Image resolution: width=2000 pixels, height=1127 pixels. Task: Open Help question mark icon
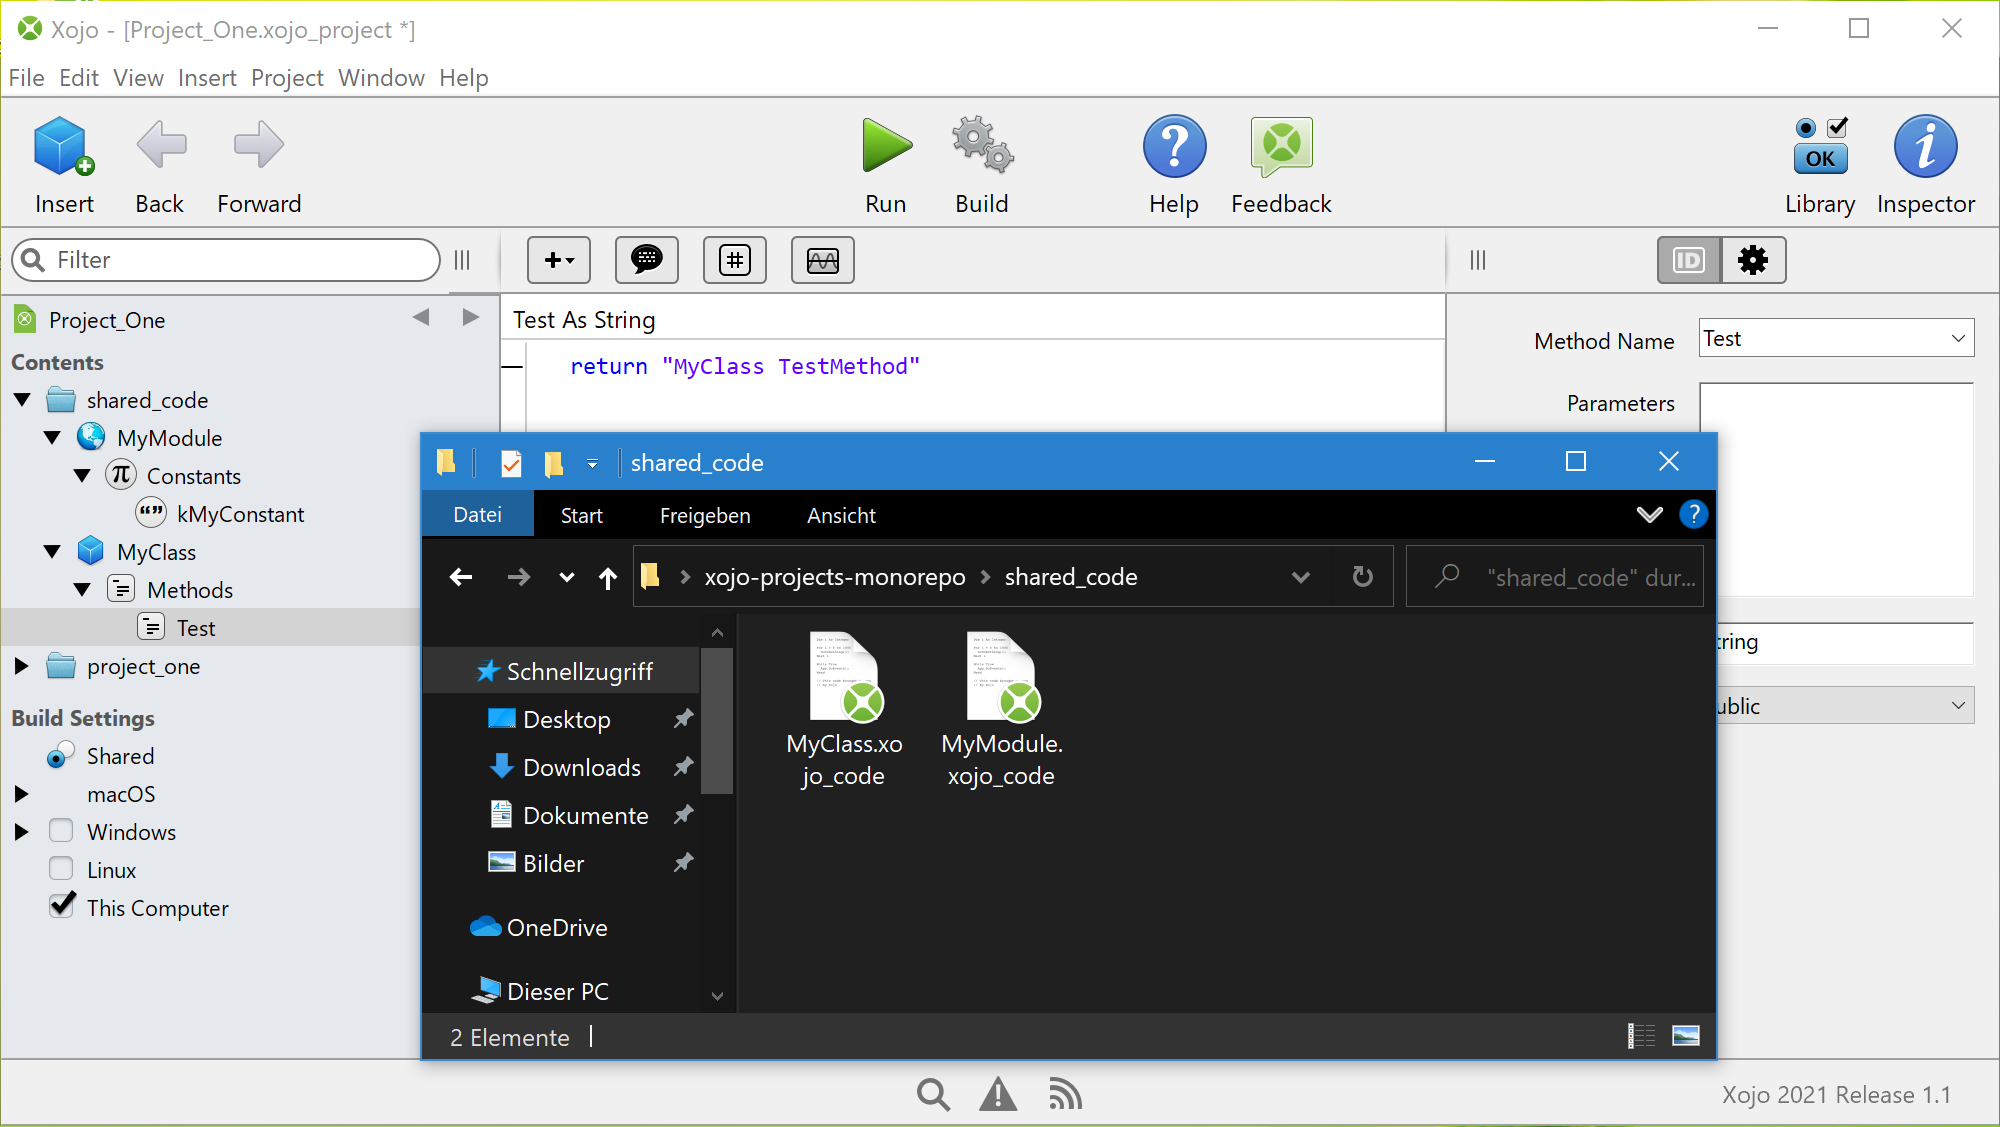(1174, 146)
